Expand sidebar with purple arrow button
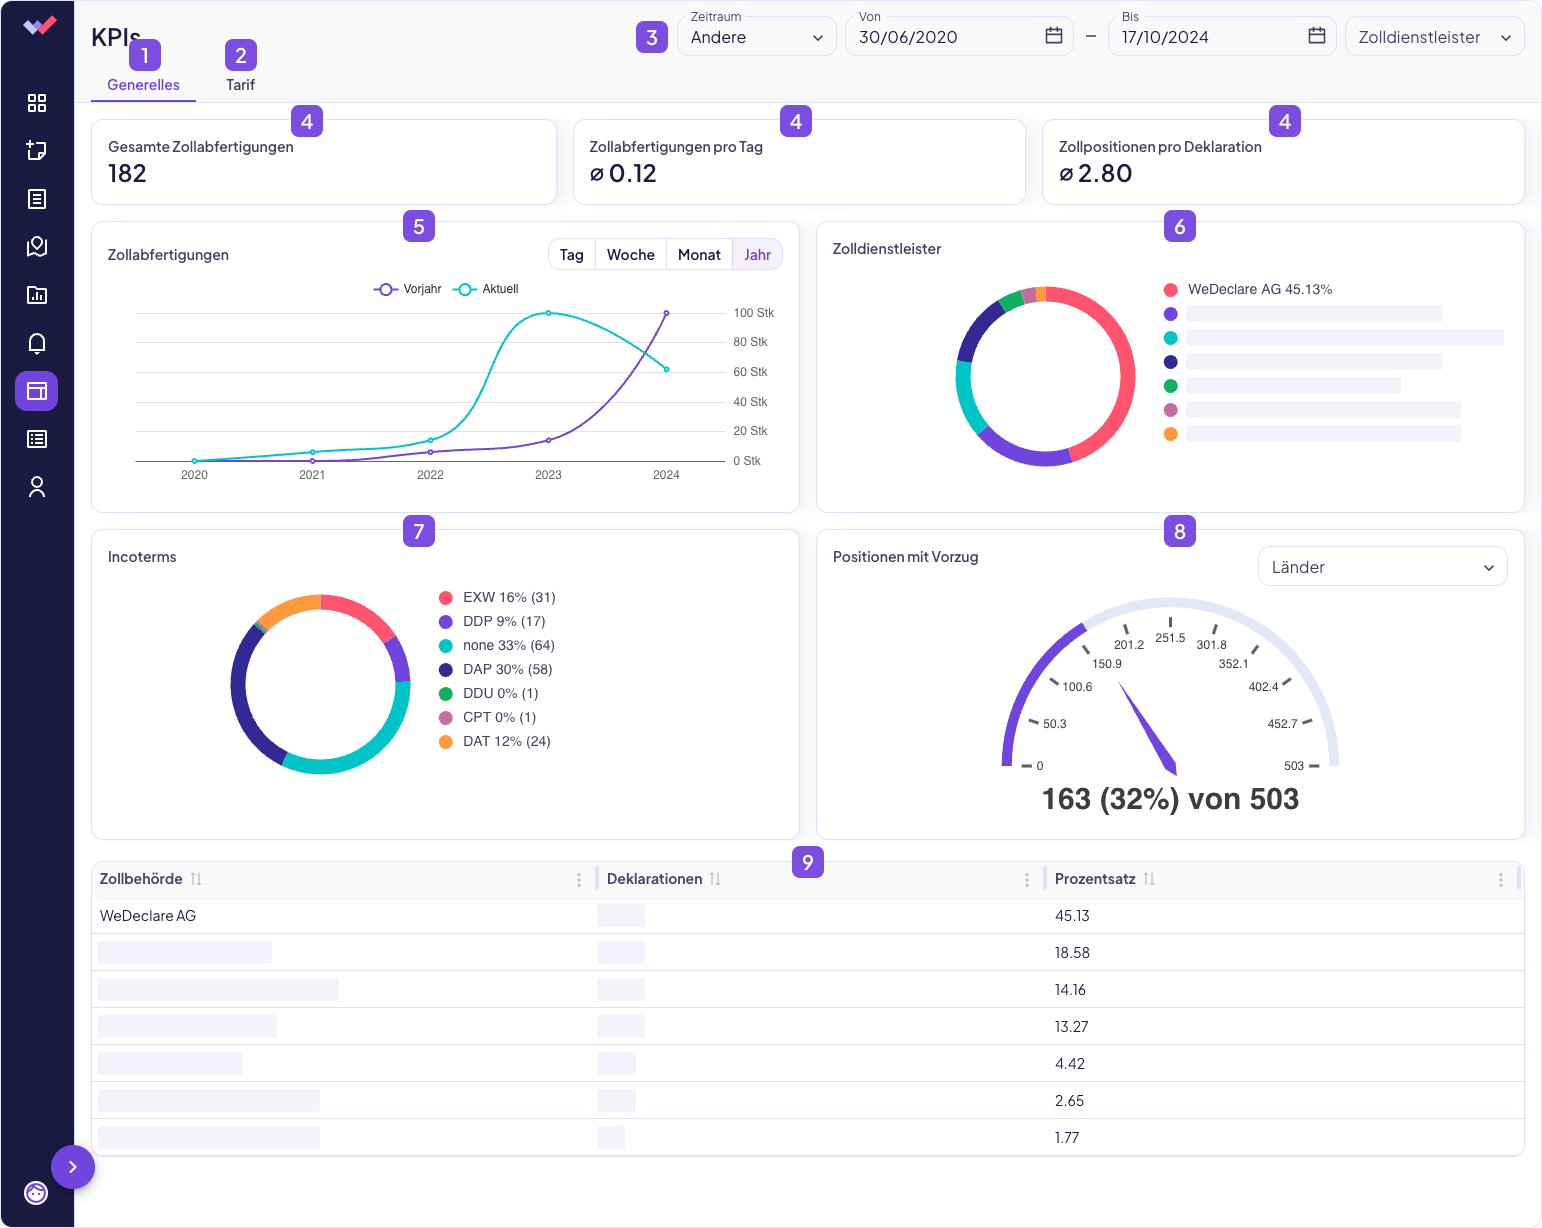Screen dimensions: 1542x1228 pos(73,1167)
